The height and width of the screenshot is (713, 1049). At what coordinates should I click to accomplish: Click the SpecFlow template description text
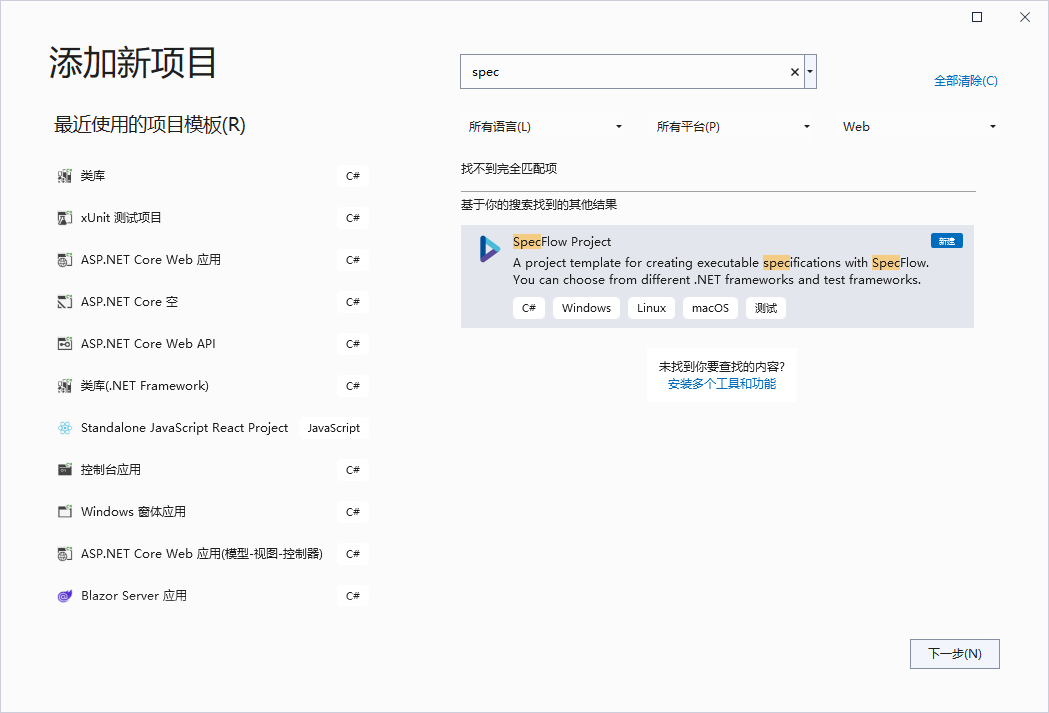tap(721, 271)
